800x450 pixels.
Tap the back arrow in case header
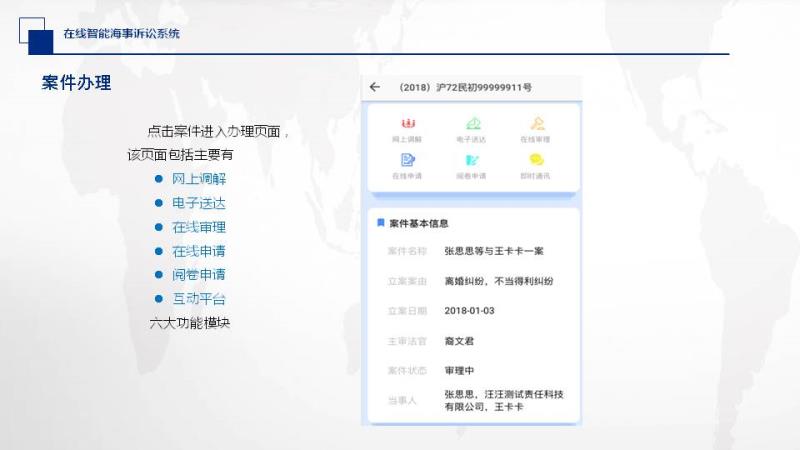[x=375, y=87]
